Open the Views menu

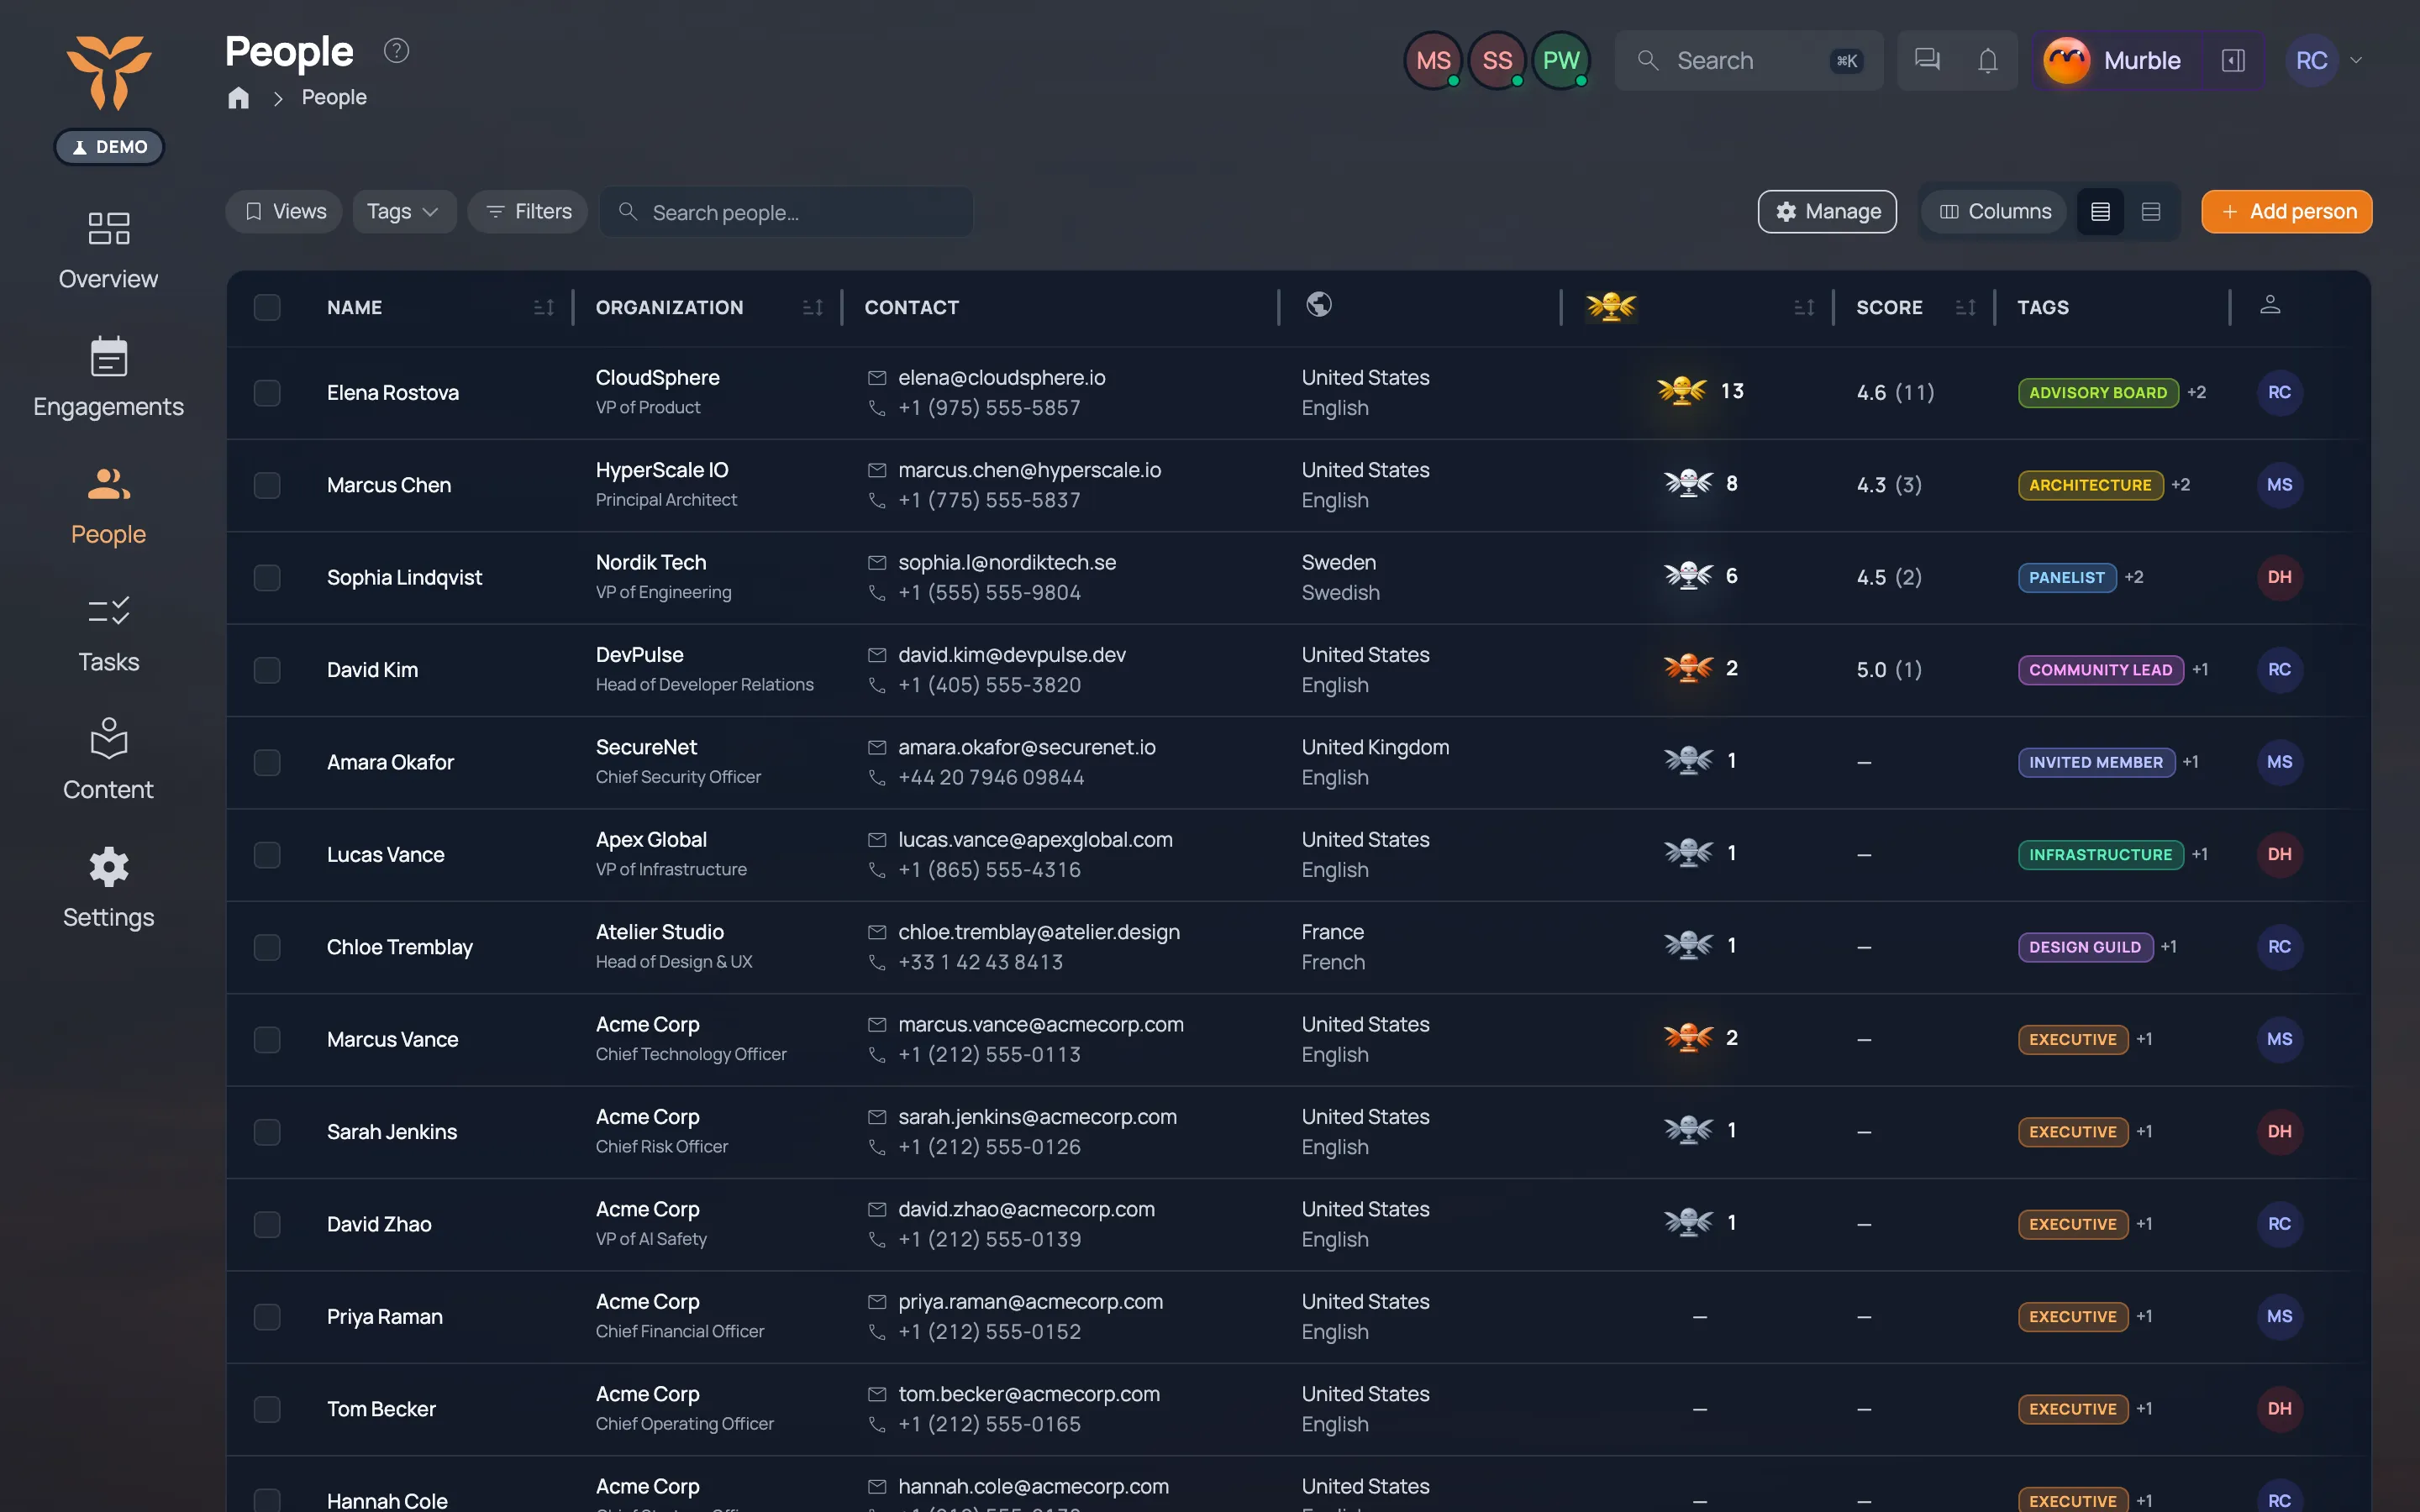(x=285, y=212)
